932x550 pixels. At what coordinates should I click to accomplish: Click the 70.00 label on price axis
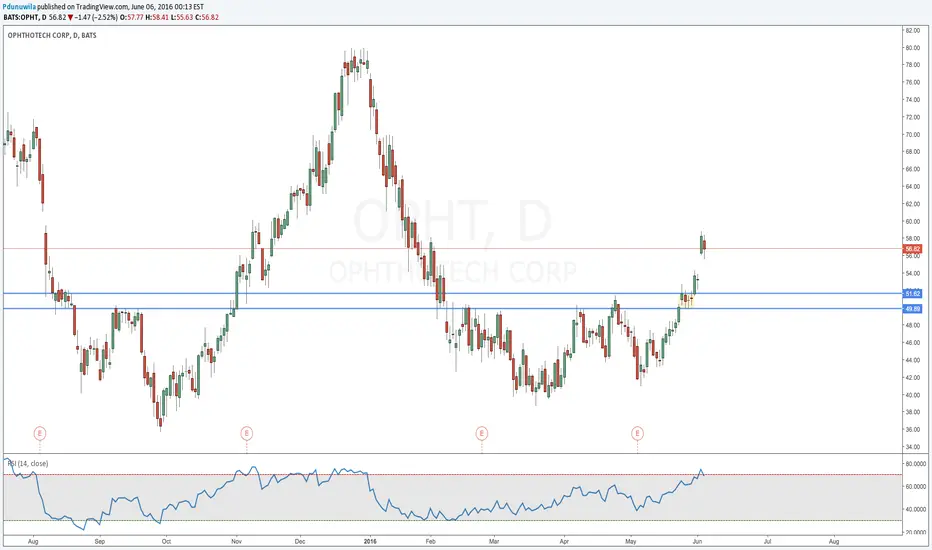[912, 134]
